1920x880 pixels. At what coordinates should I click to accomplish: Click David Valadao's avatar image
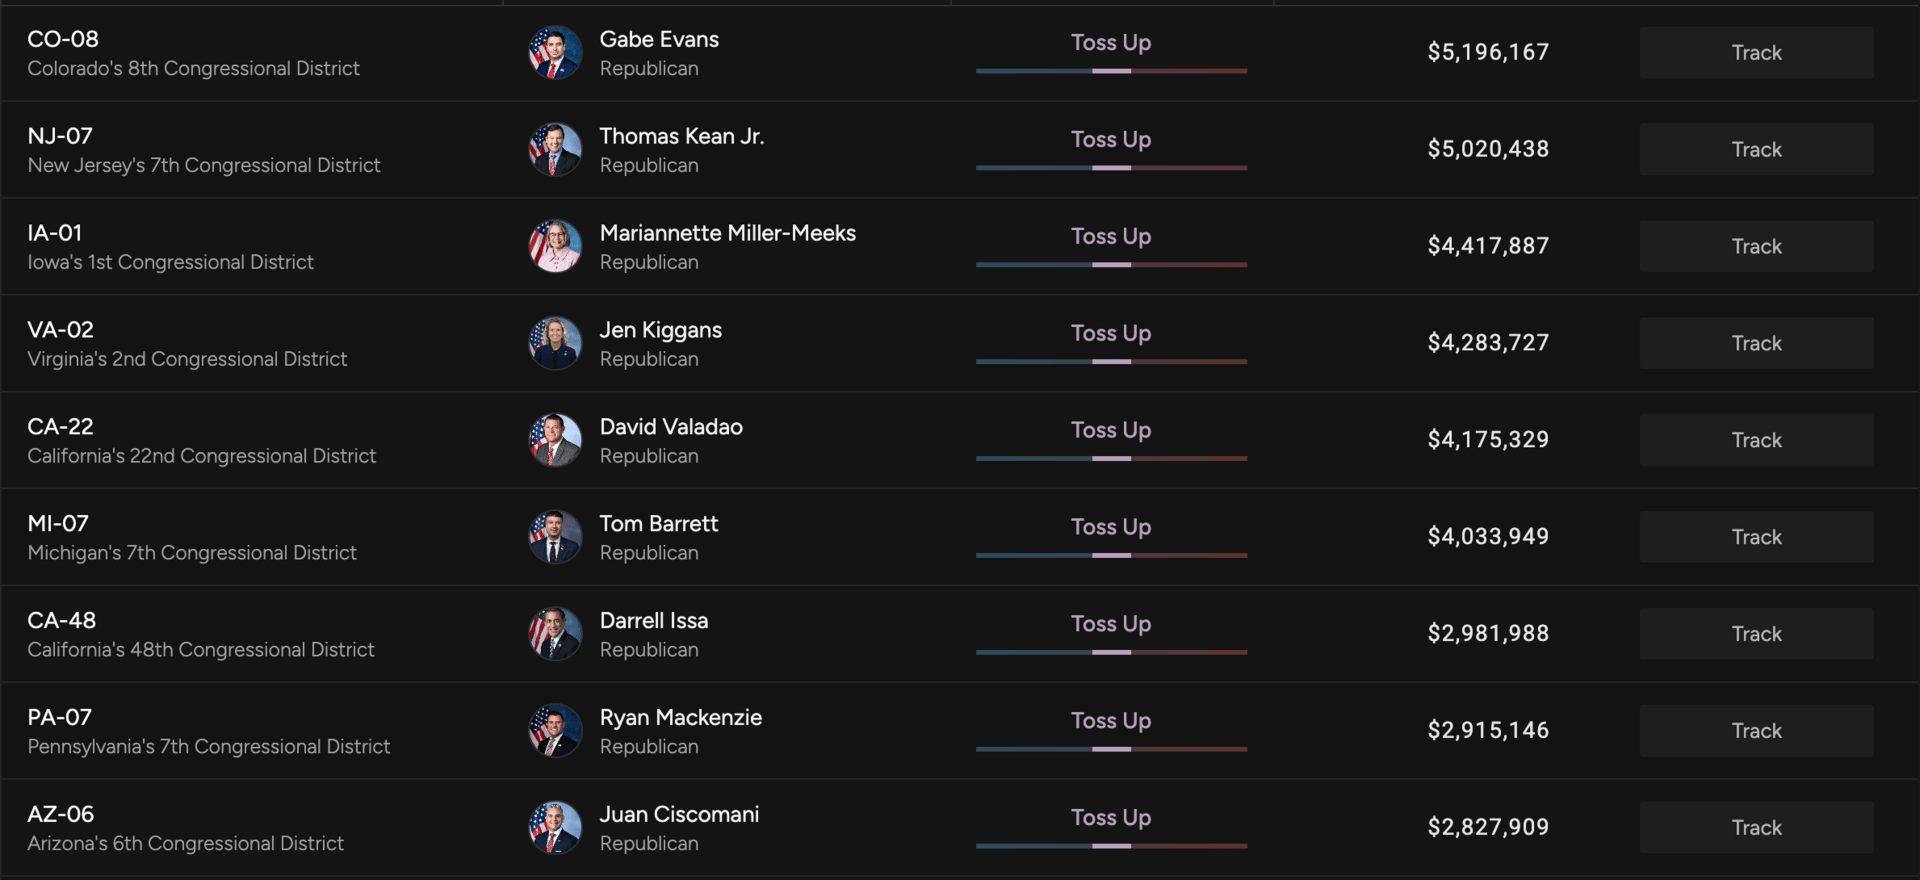pos(555,441)
